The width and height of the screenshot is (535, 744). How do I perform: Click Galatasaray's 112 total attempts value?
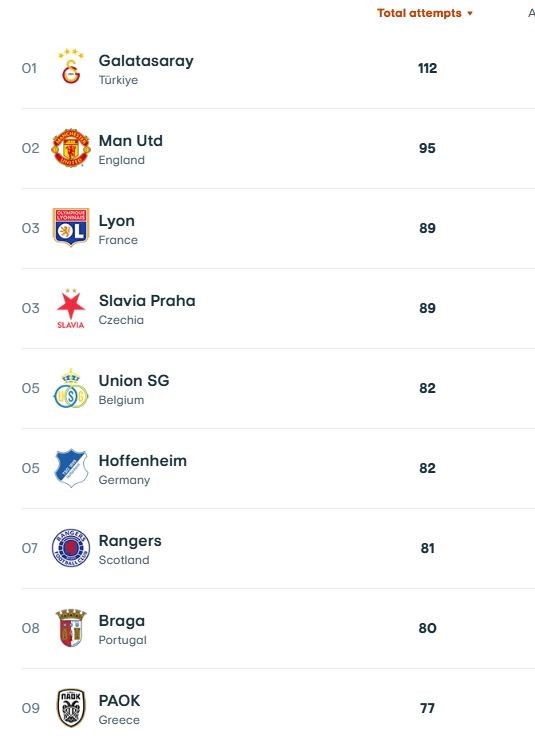427,68
